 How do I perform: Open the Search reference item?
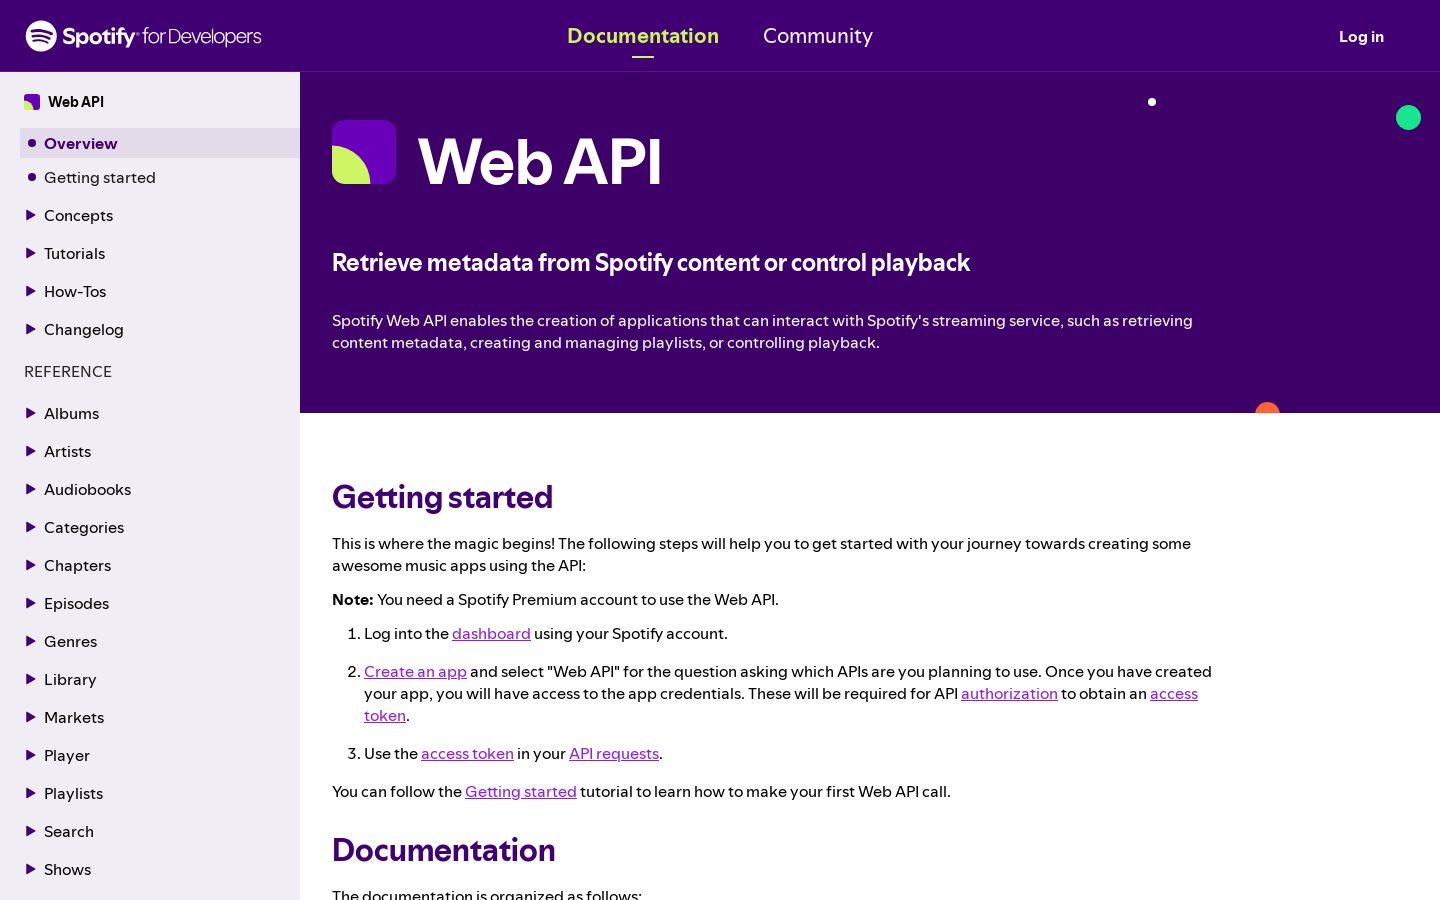click(69, 831)
